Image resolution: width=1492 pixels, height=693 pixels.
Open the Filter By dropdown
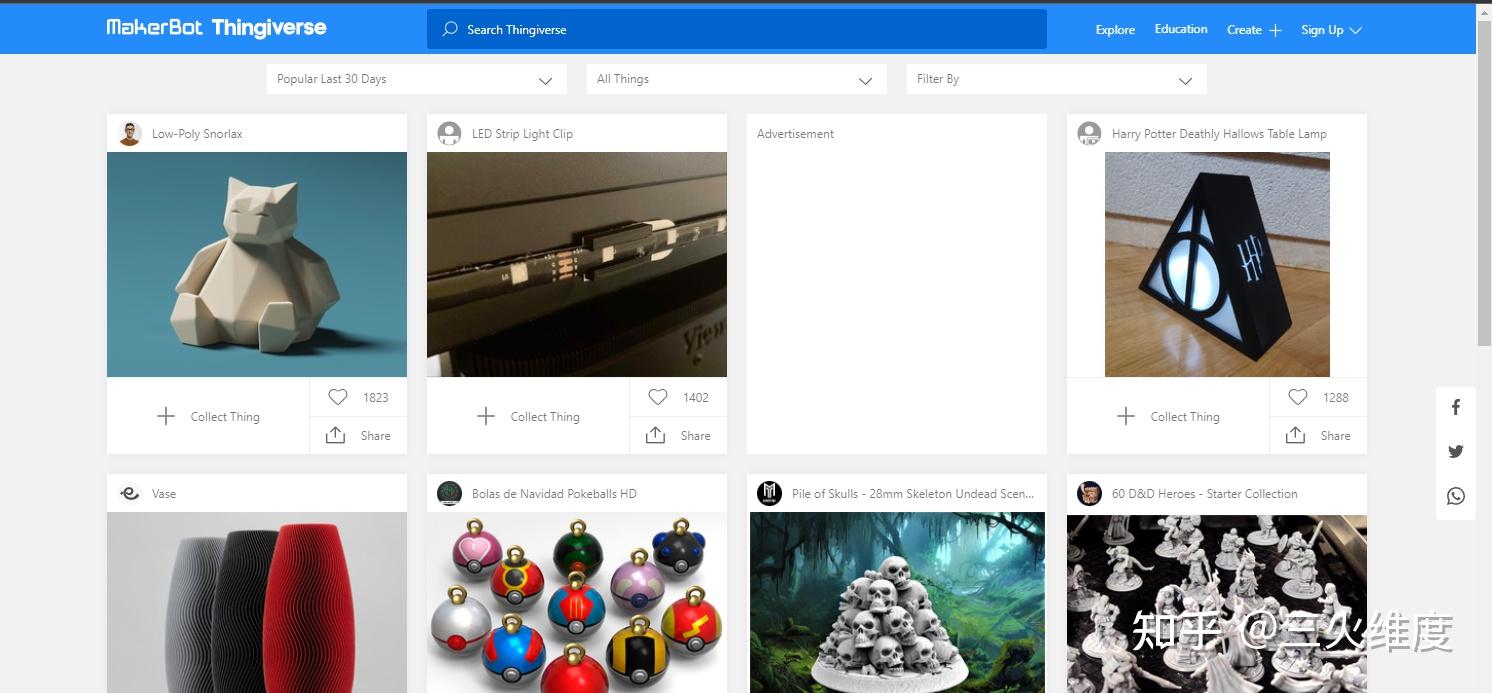[x=1057, y=79]
